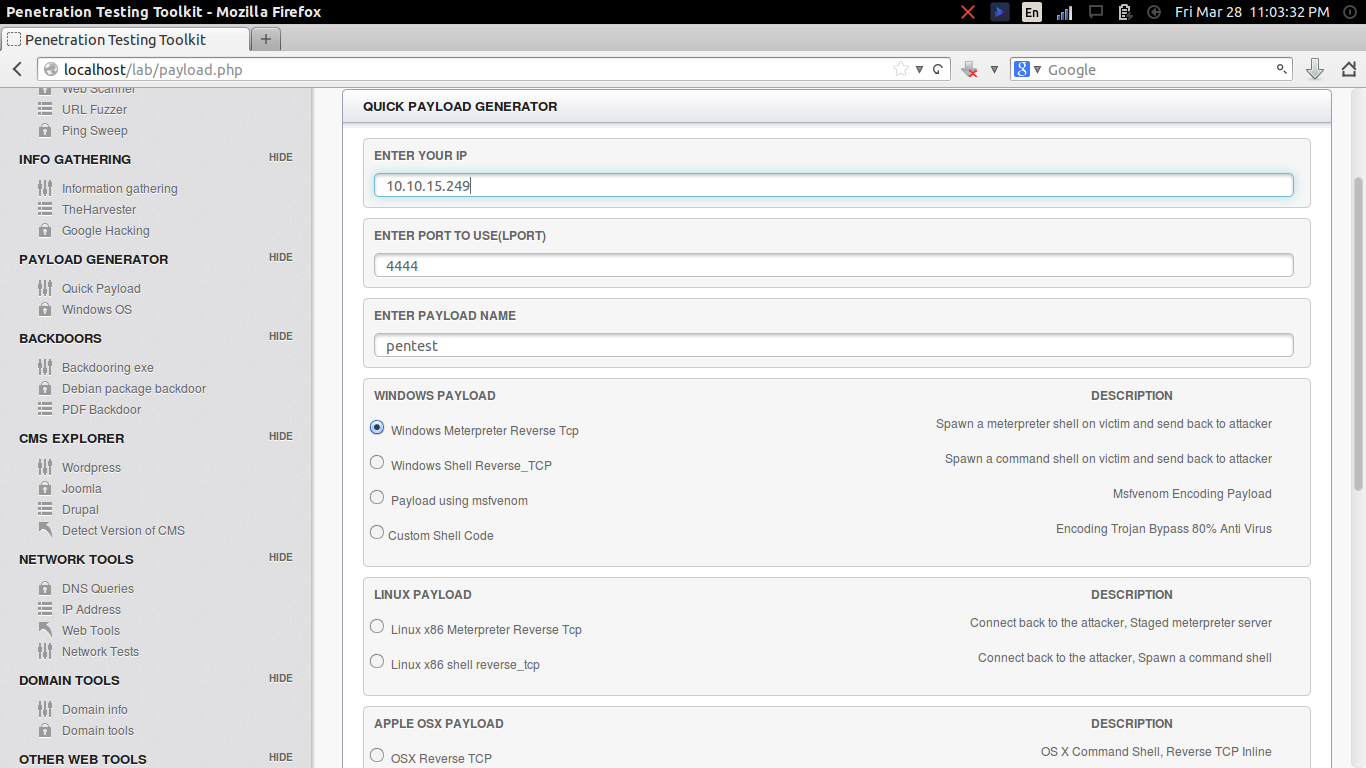Viewport: 1366px width, 768px height.
Task: Select Windows Meterpreter Reverse Tcp payload
Action: point(377,427)
